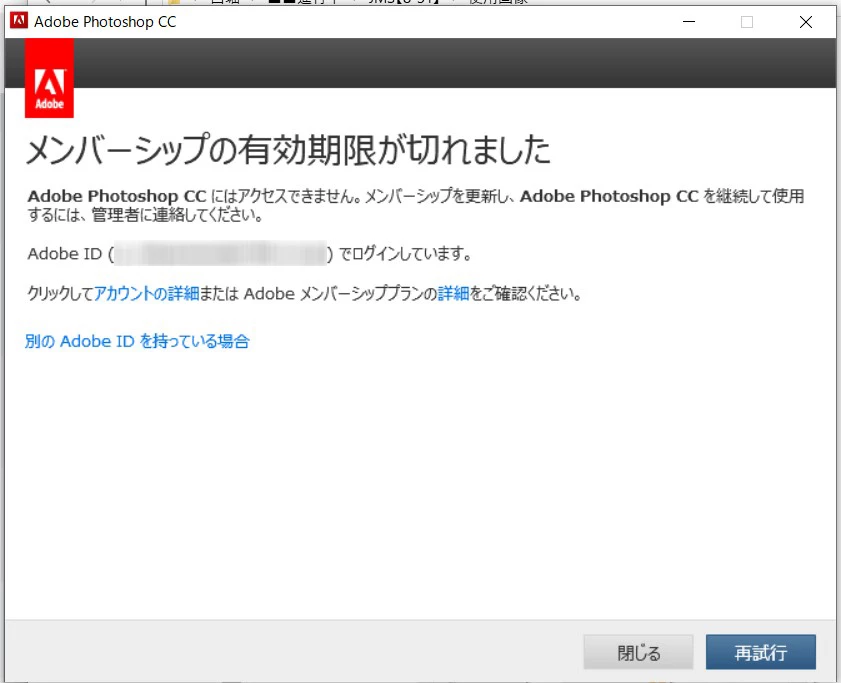The width and height of the screenshot is (841, 683).
Task: Click the disabled maximize button in the title bar
Action: click(x=747, y=22)
